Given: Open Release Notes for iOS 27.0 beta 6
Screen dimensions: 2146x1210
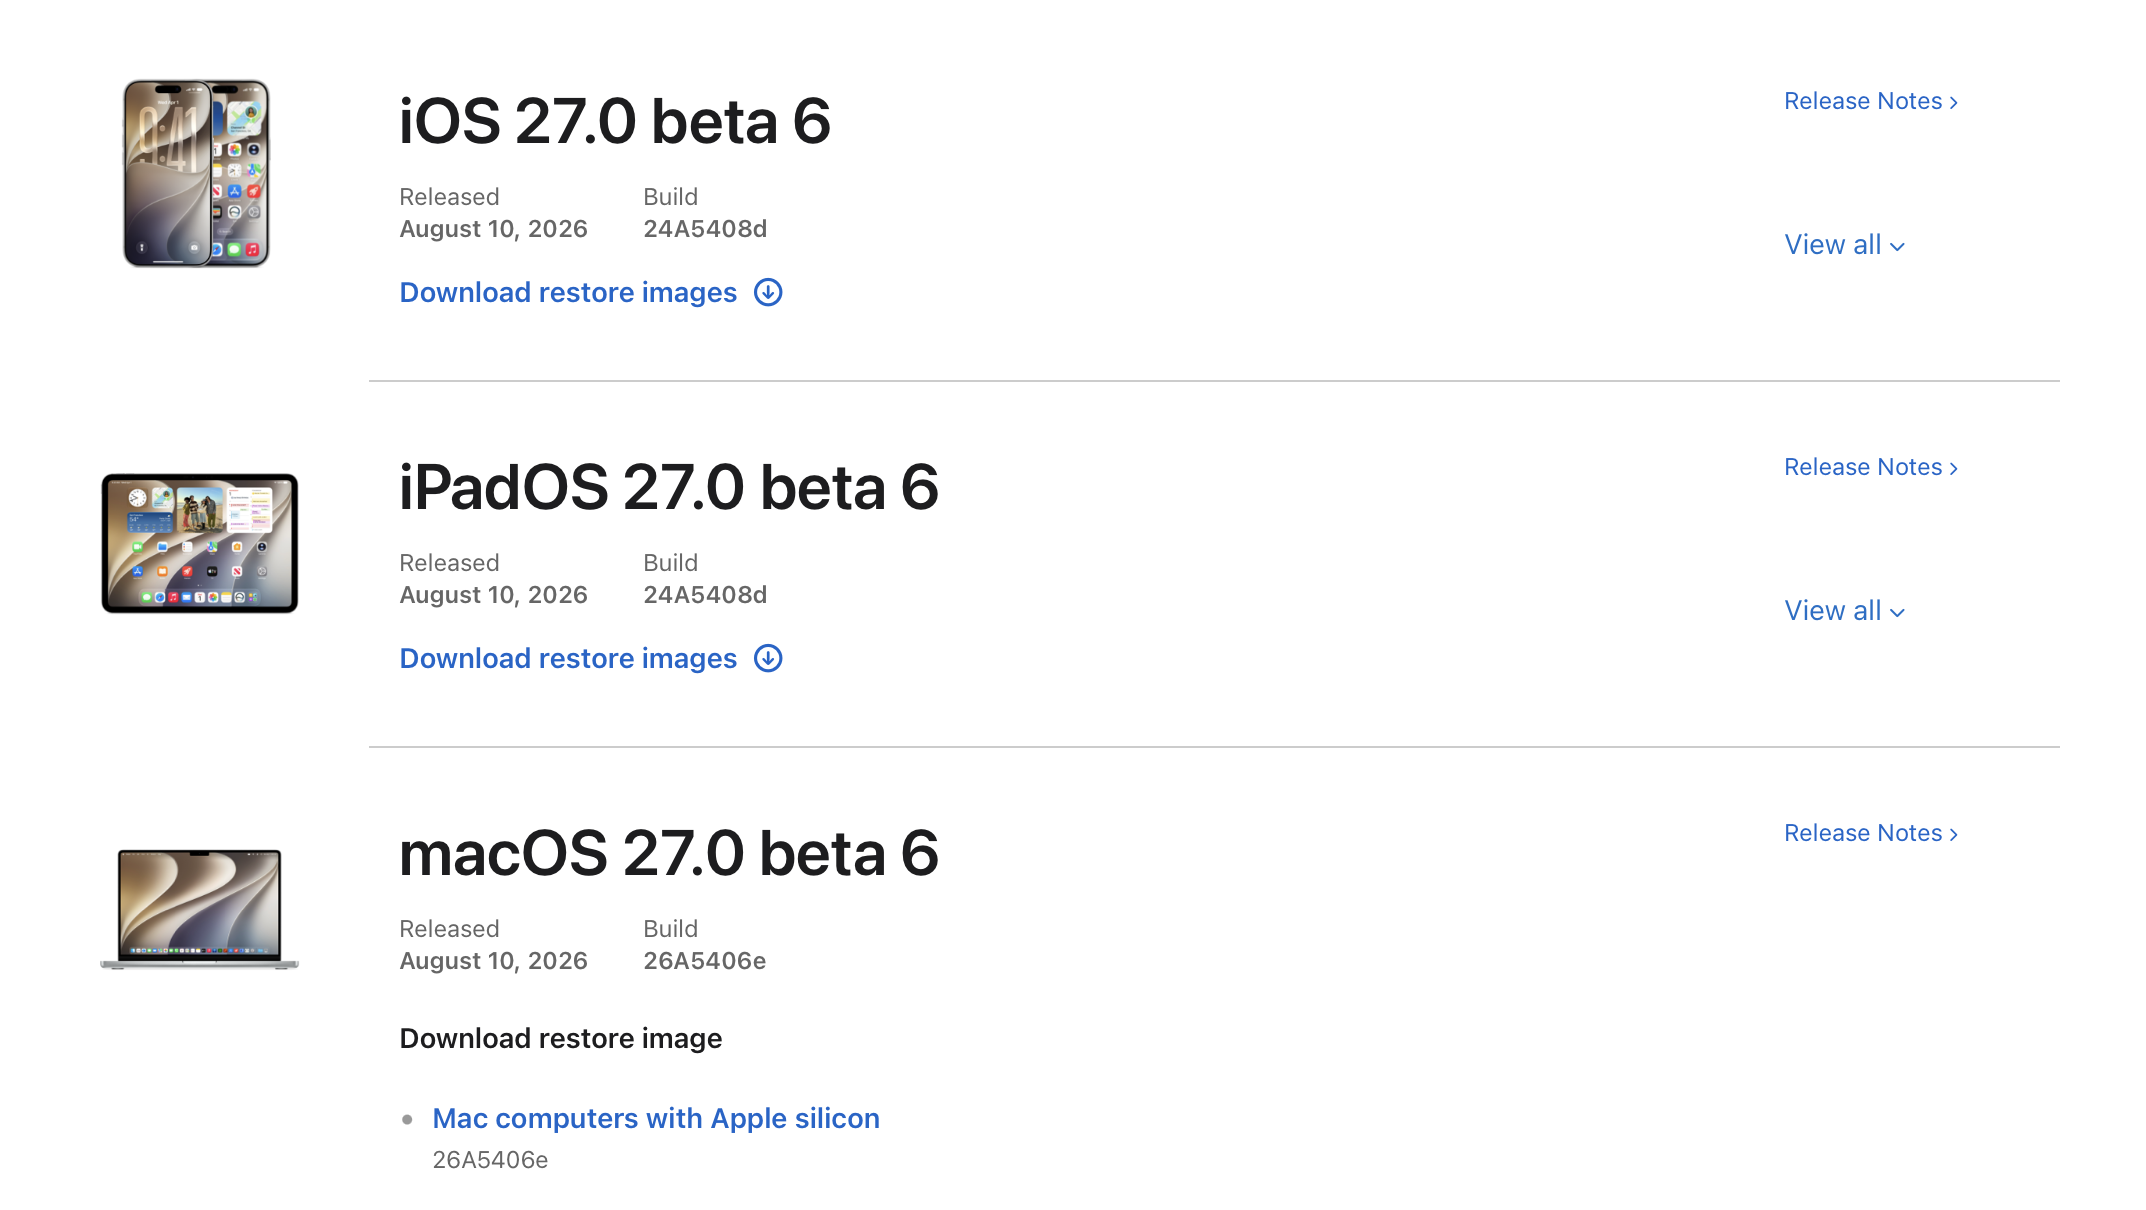Looking at the screenshot, I should point(1870,101).
